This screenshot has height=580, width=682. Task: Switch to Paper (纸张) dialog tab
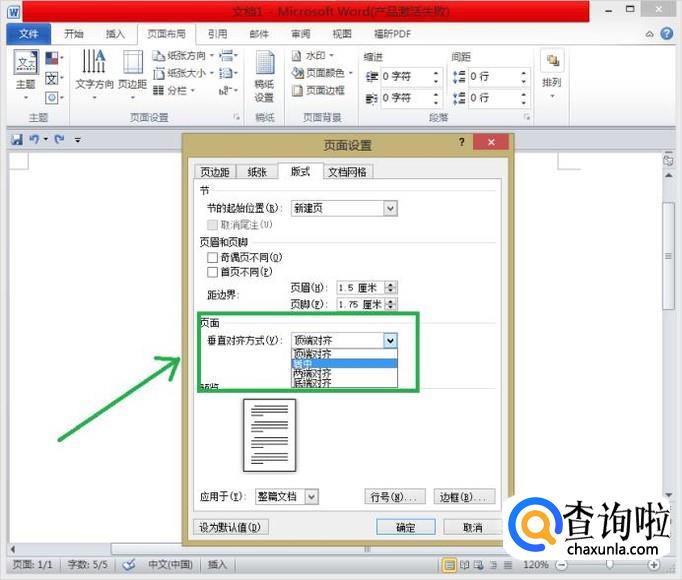pos(257,172)
